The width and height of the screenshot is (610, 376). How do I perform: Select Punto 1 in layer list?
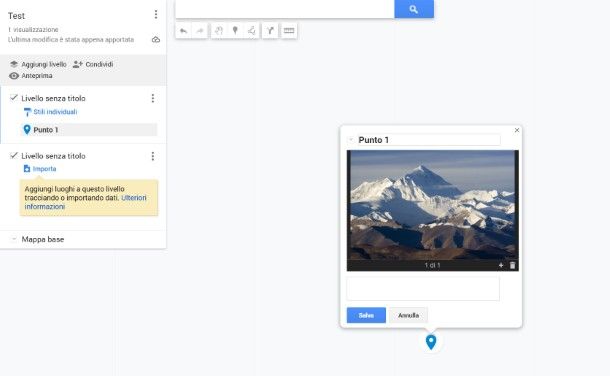pos(89,130)
